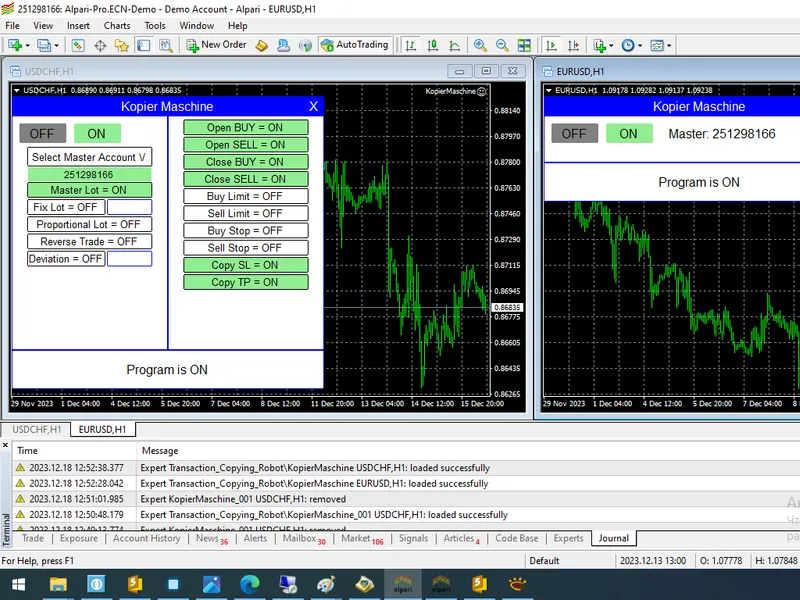Toggle the Terminal panel toolbar icon
800x600 pixels.
[x=143, y=45]
